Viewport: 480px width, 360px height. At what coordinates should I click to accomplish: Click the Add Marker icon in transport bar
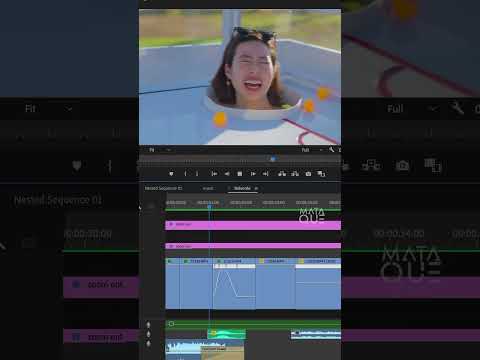[171, 174]
